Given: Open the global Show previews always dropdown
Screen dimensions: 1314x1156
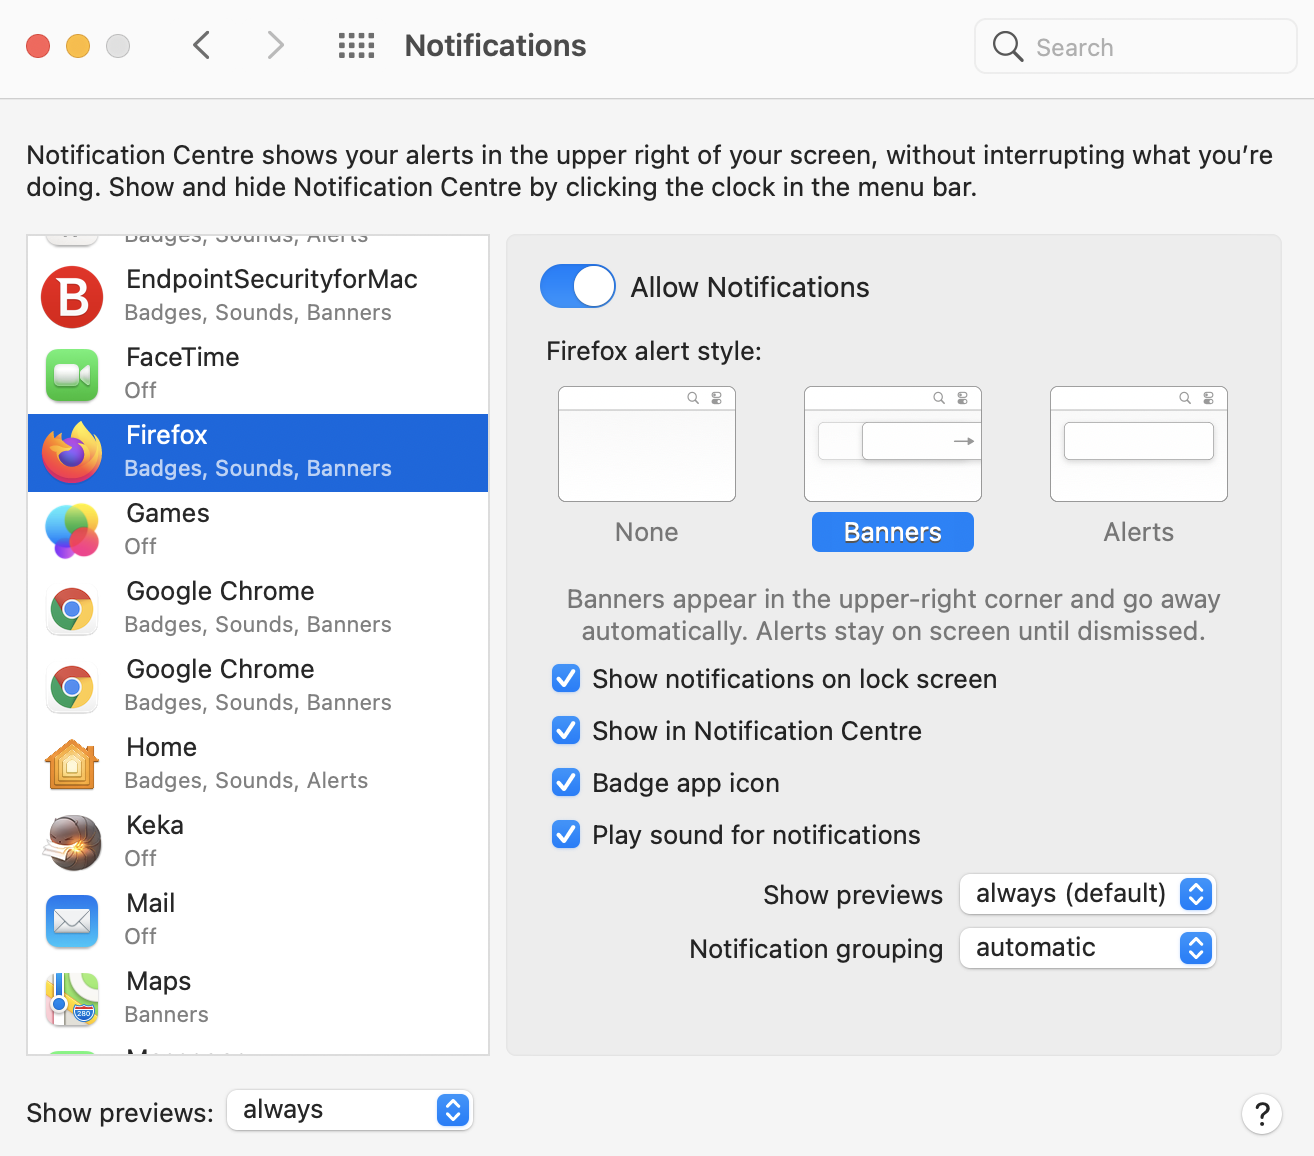Looking at the screenshot, I should [x=350, y=1110].
